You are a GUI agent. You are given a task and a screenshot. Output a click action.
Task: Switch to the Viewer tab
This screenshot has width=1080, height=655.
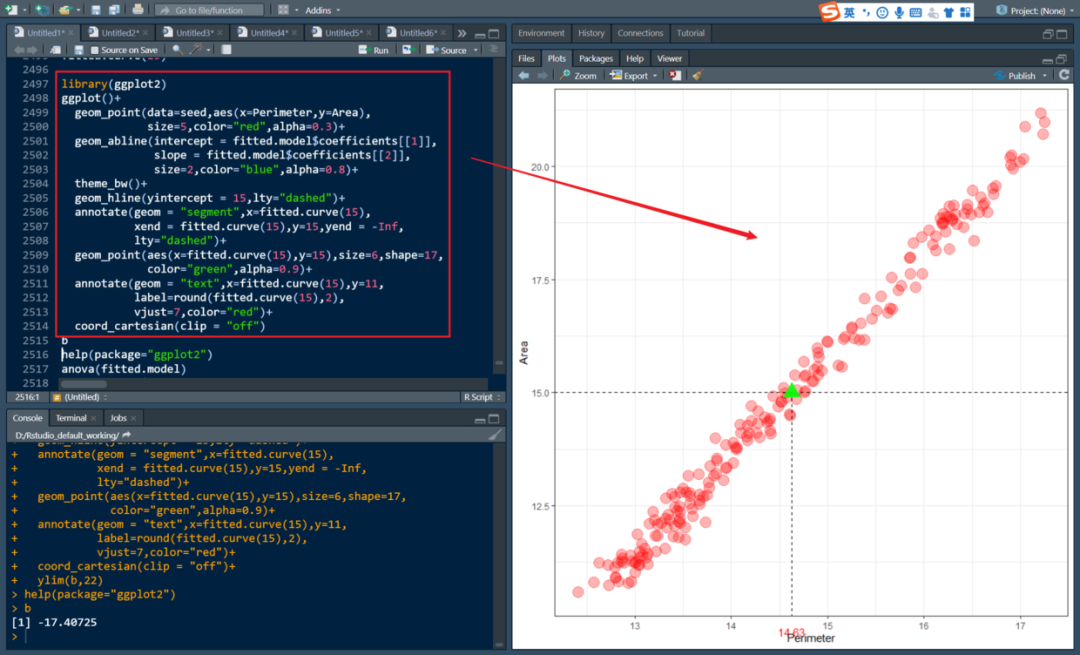[x=669, y=59]
